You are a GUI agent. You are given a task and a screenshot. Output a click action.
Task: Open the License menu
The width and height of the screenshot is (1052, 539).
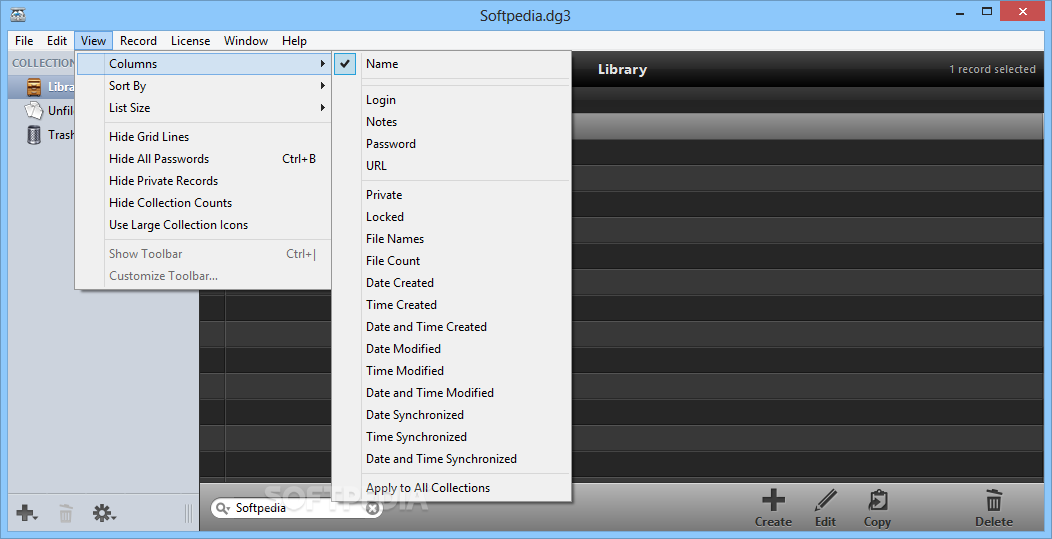pyautogui.click(x=191, y=41)
